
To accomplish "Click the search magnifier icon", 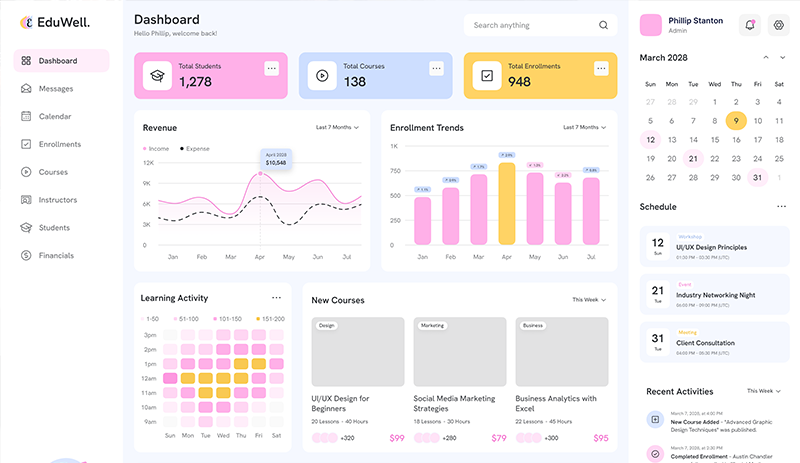I will (x=603, y=25).
